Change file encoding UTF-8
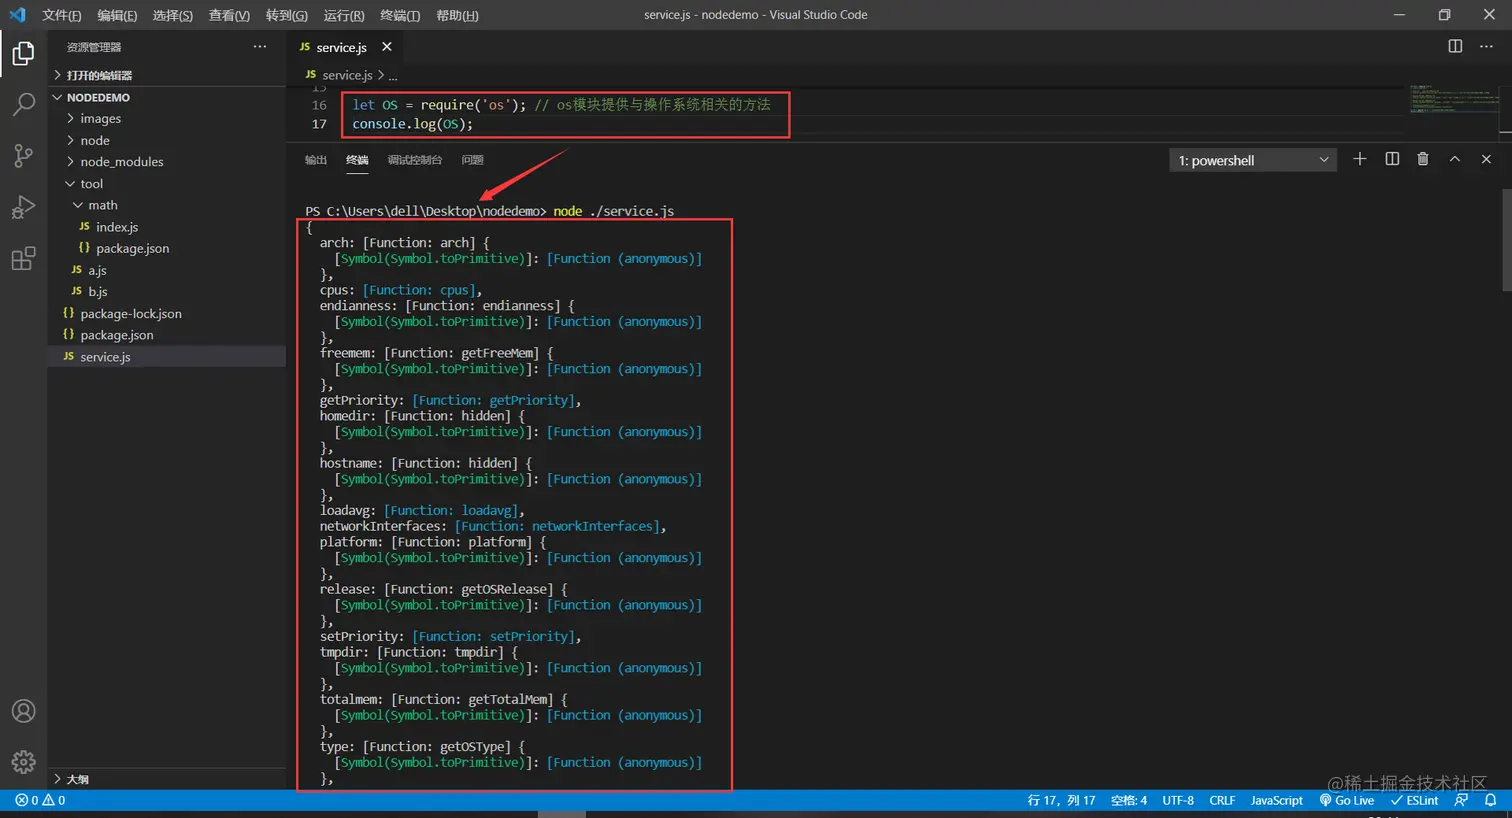Viewport: 1512px width, 818px height. coord(1178,800)
